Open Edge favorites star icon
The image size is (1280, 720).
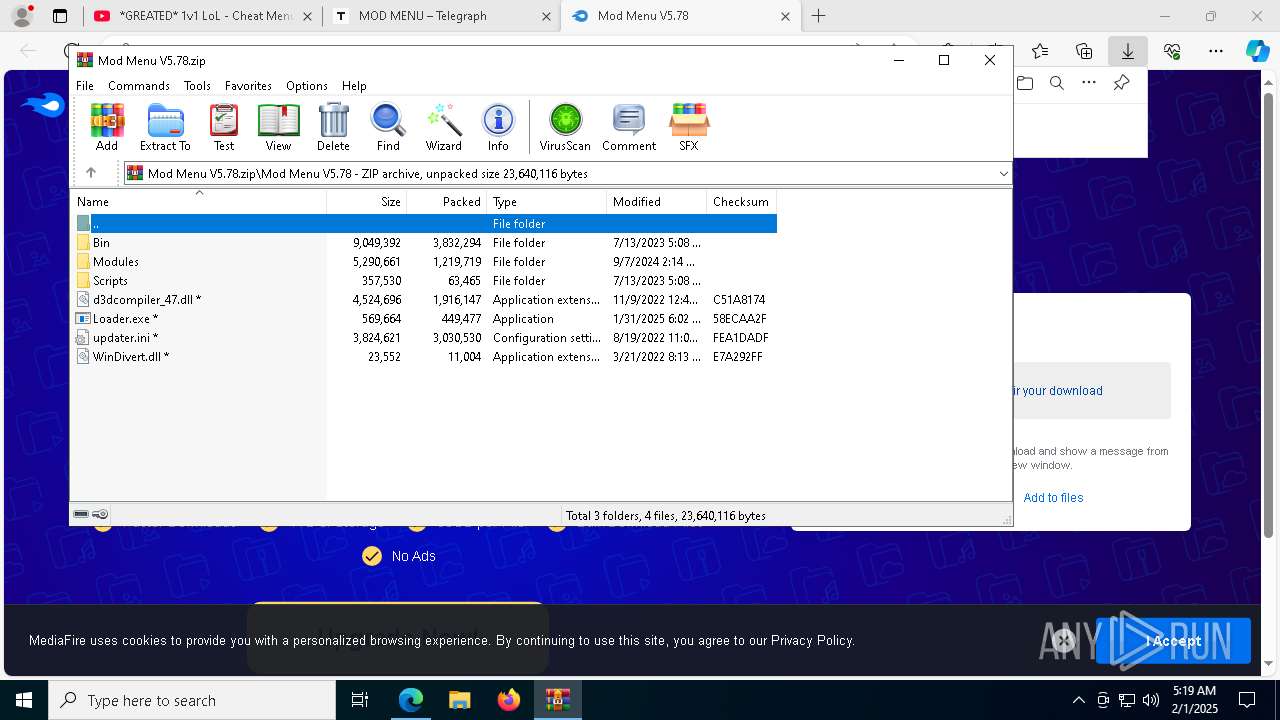pyautogui.click(x=1040, y=51)
